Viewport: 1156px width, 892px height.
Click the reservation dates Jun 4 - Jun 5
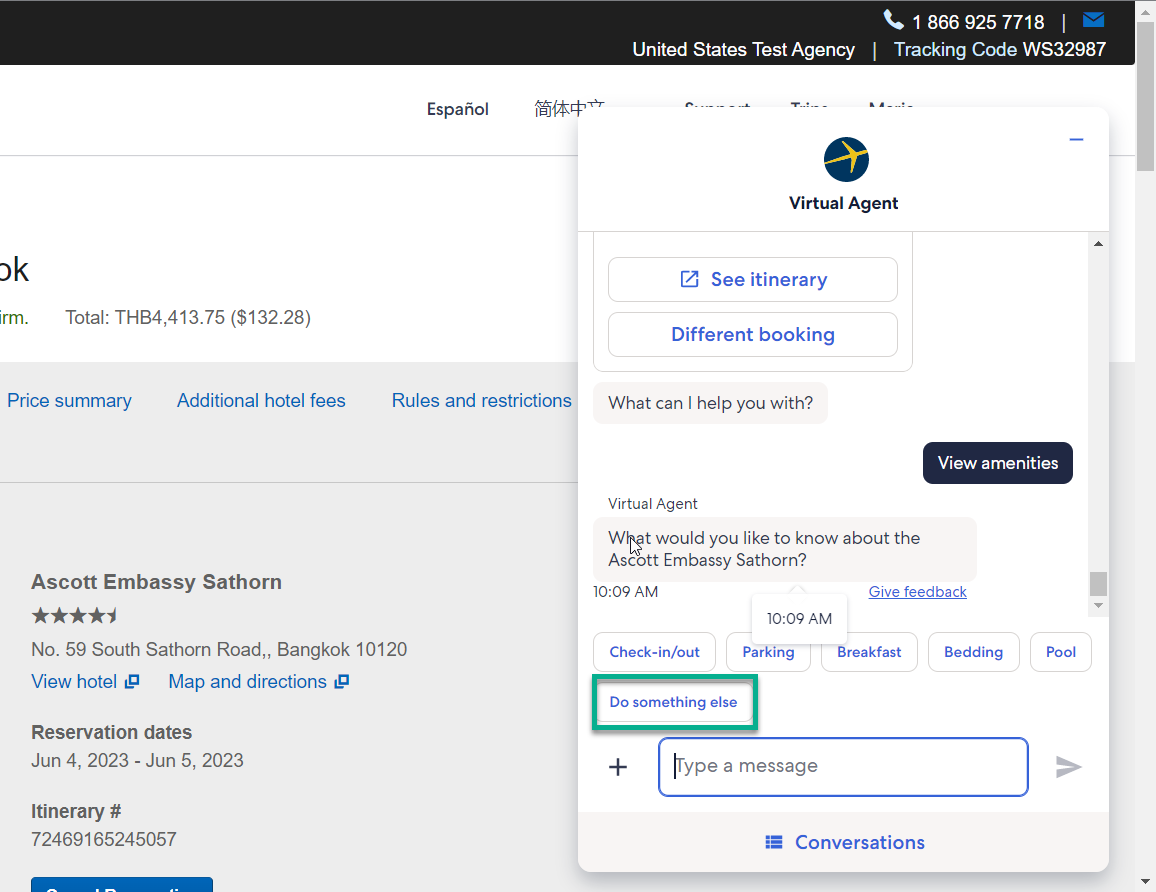click(x=137, y=760)
